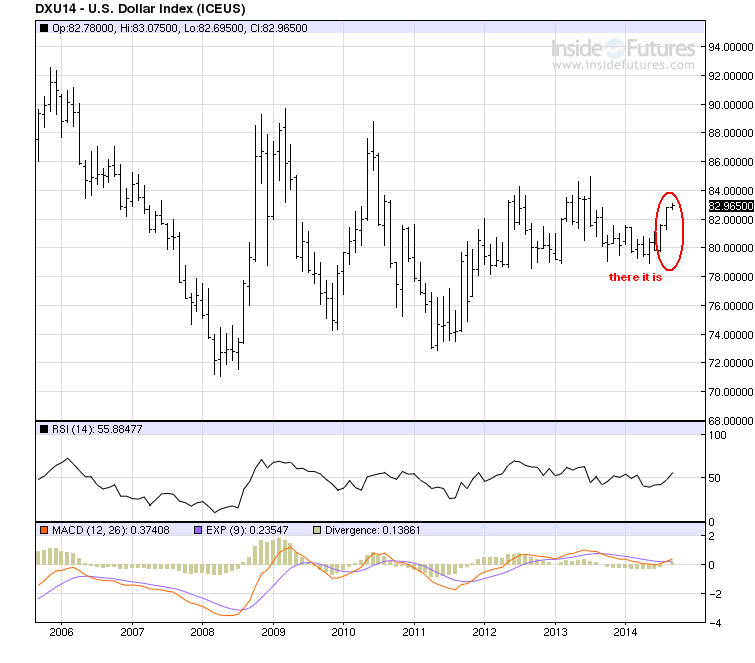Select the 2014 year label on time axis

click(625, 632)
